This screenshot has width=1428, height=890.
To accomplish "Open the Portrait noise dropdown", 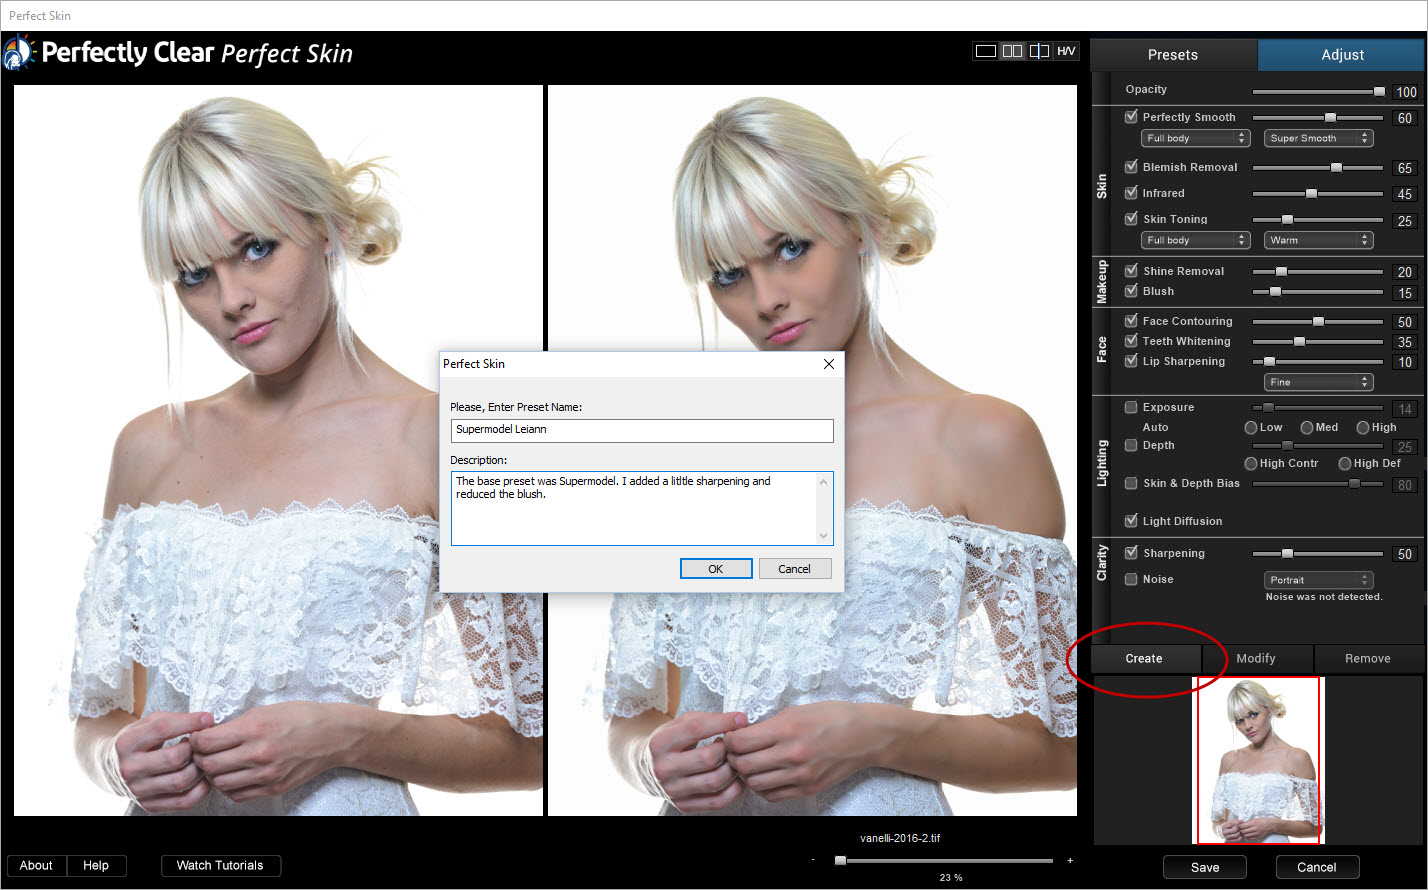I will 1319,580.
